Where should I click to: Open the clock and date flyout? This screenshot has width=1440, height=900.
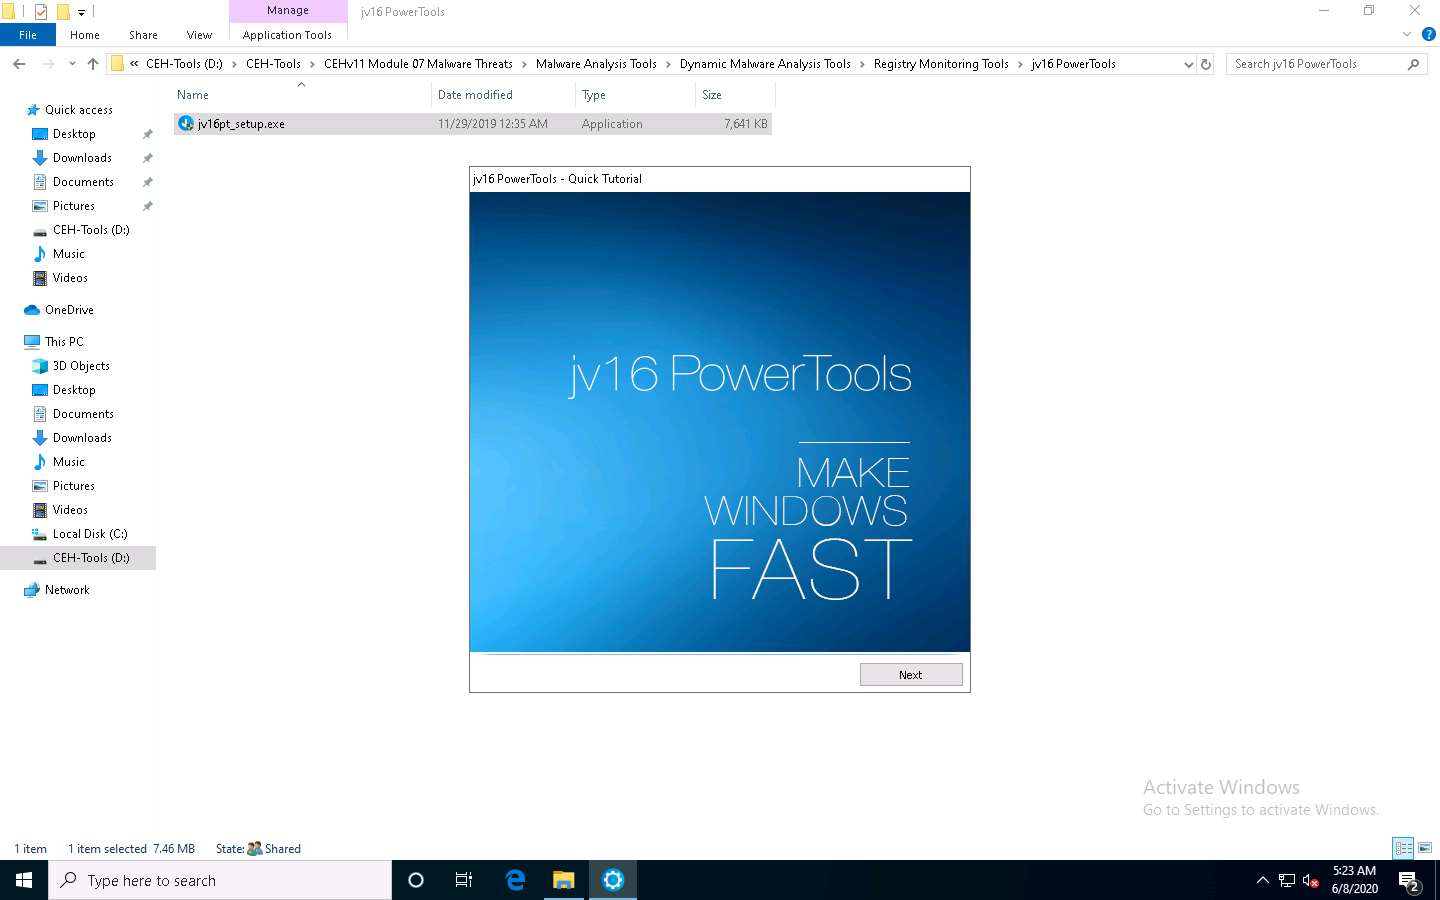point(1355,880)
